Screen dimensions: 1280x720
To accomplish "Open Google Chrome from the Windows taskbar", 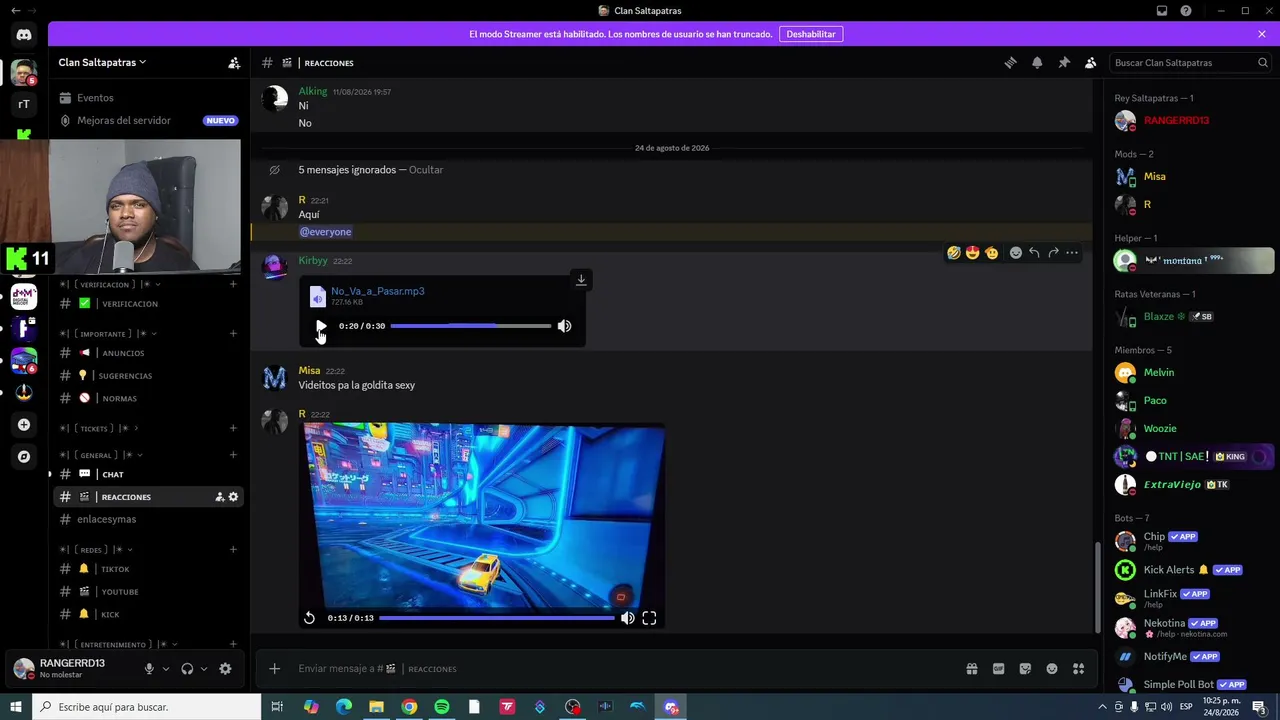I will (409, 707).
